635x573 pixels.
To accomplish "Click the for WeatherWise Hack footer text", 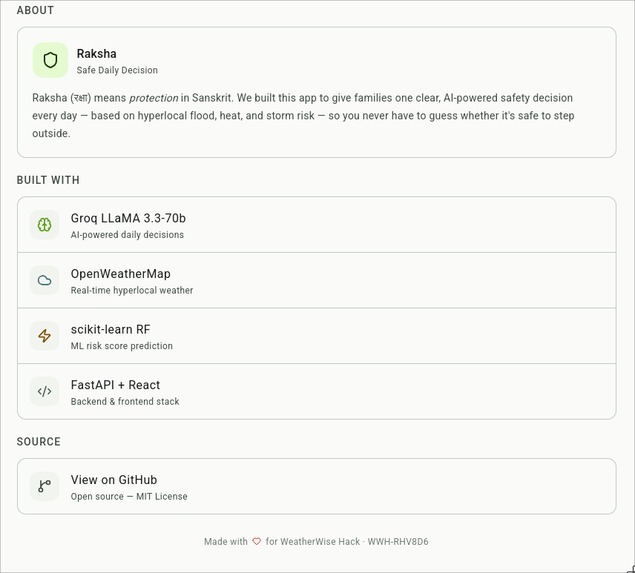I will (x=313, y=541).
